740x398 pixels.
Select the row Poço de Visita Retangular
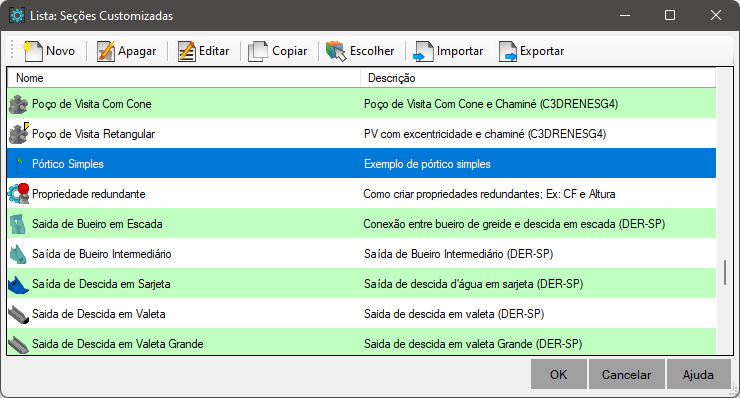pos(362,134)
